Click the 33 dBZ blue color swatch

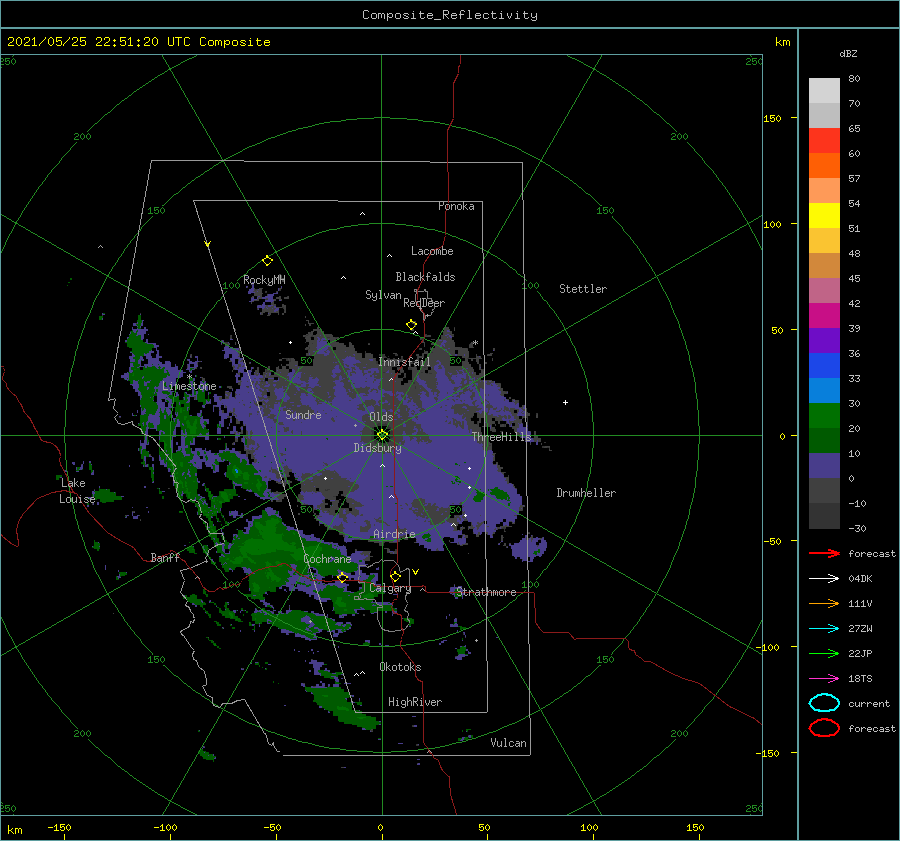824,390
